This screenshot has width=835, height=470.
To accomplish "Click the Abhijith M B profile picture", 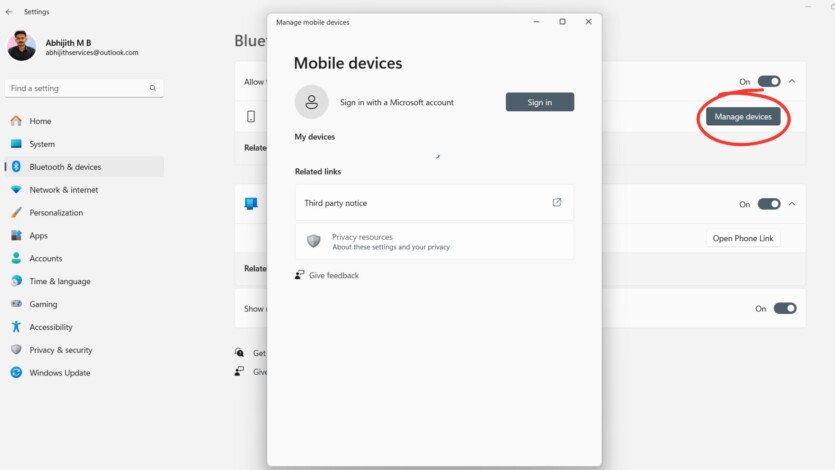I will click(21, 46).
